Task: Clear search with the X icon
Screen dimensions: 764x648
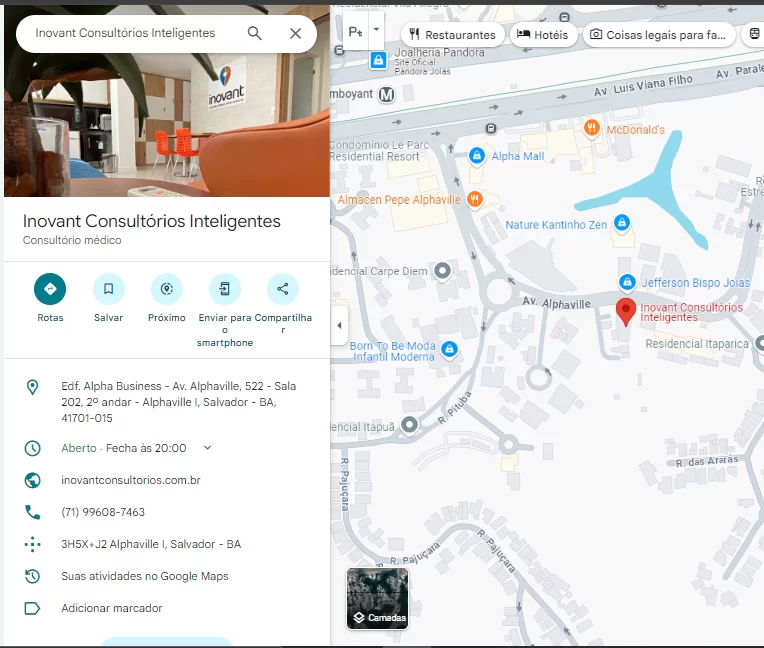Action: tap(295, 33)
